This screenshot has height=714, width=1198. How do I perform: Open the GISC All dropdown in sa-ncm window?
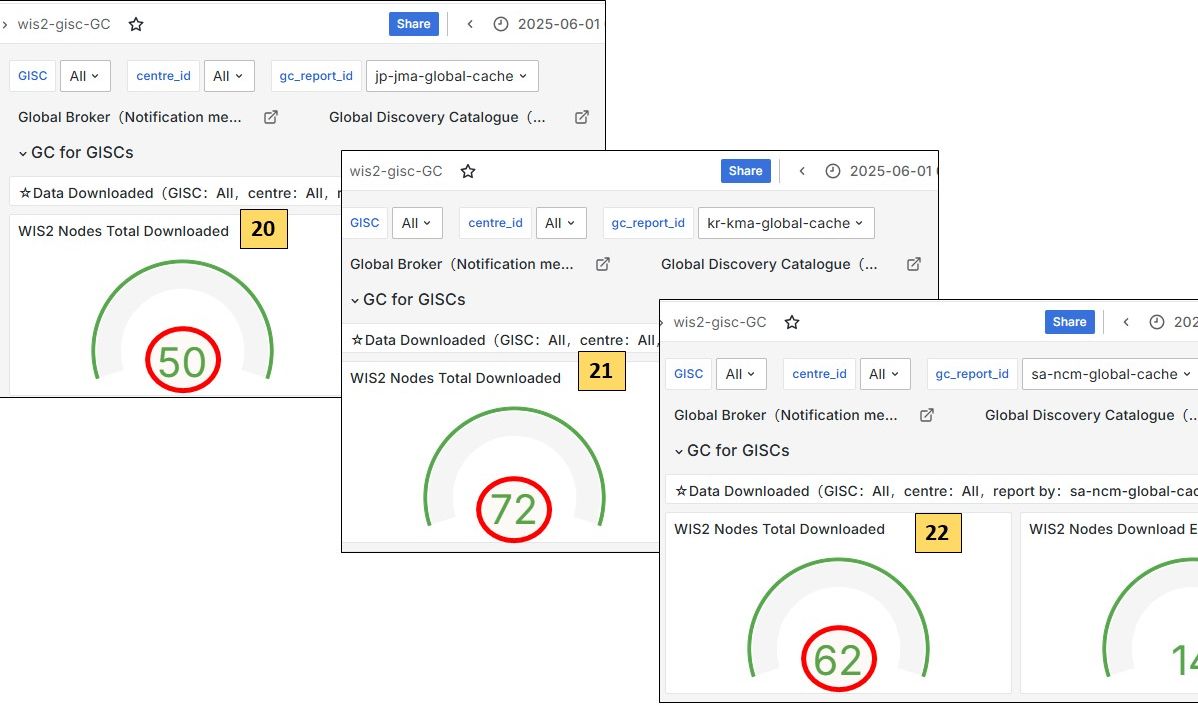(741, 374)
